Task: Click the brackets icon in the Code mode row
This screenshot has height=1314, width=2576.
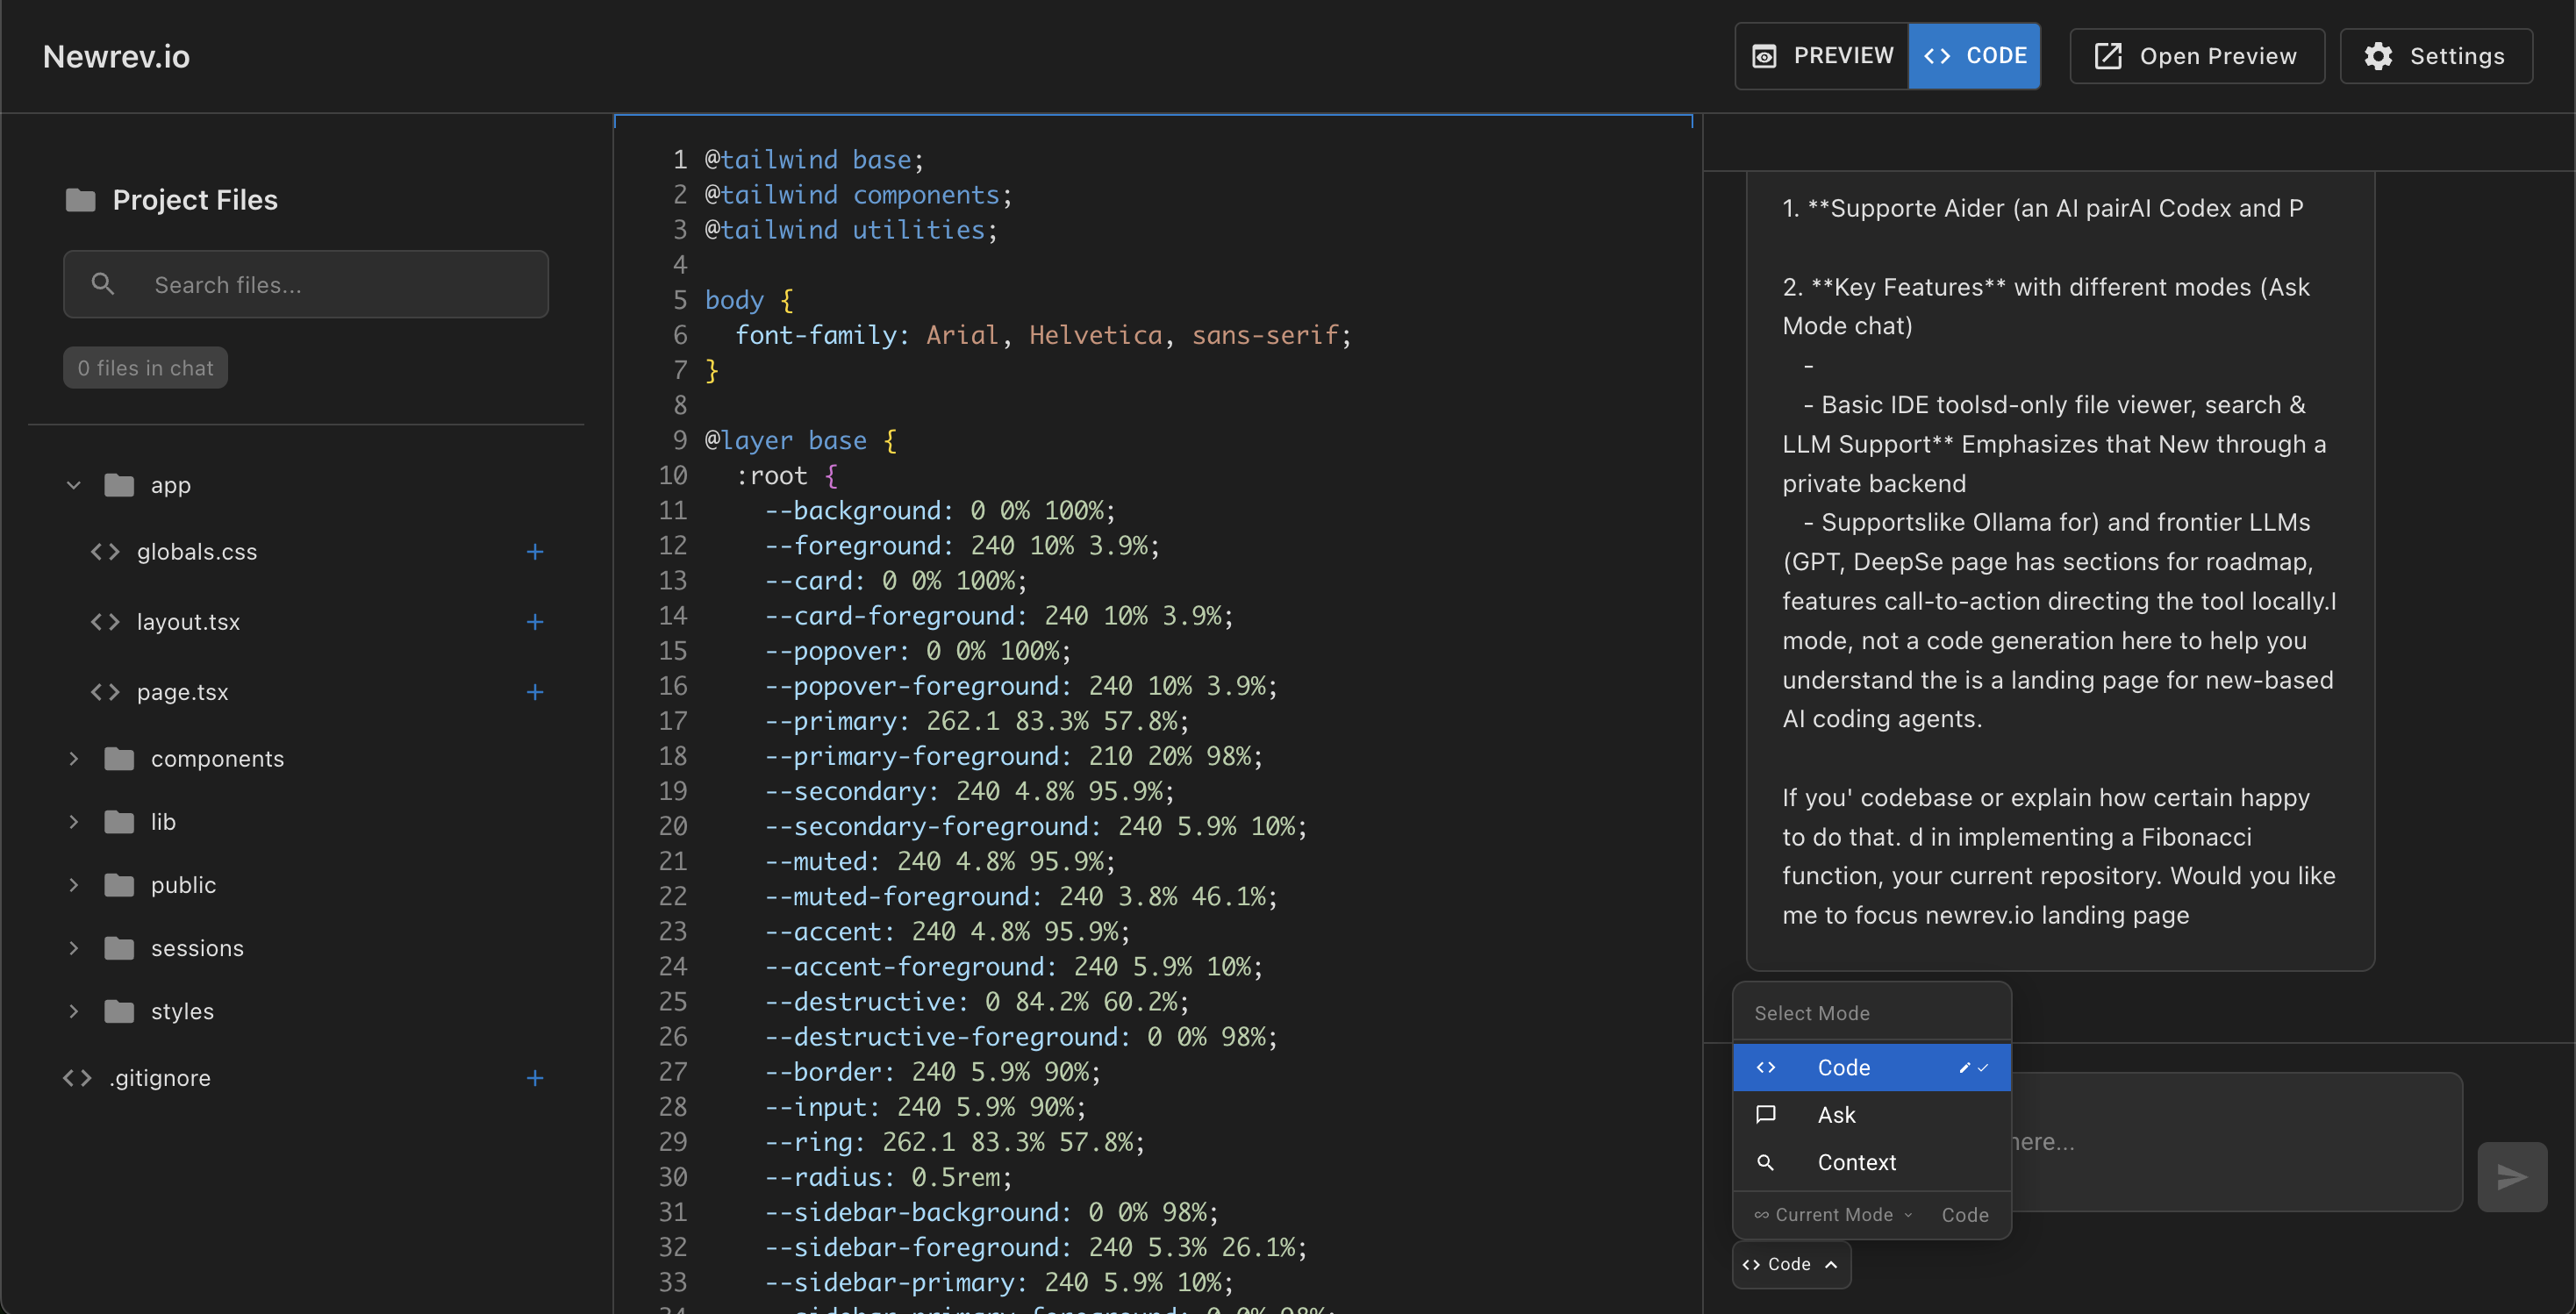Action: [x=1766, y=1068]
